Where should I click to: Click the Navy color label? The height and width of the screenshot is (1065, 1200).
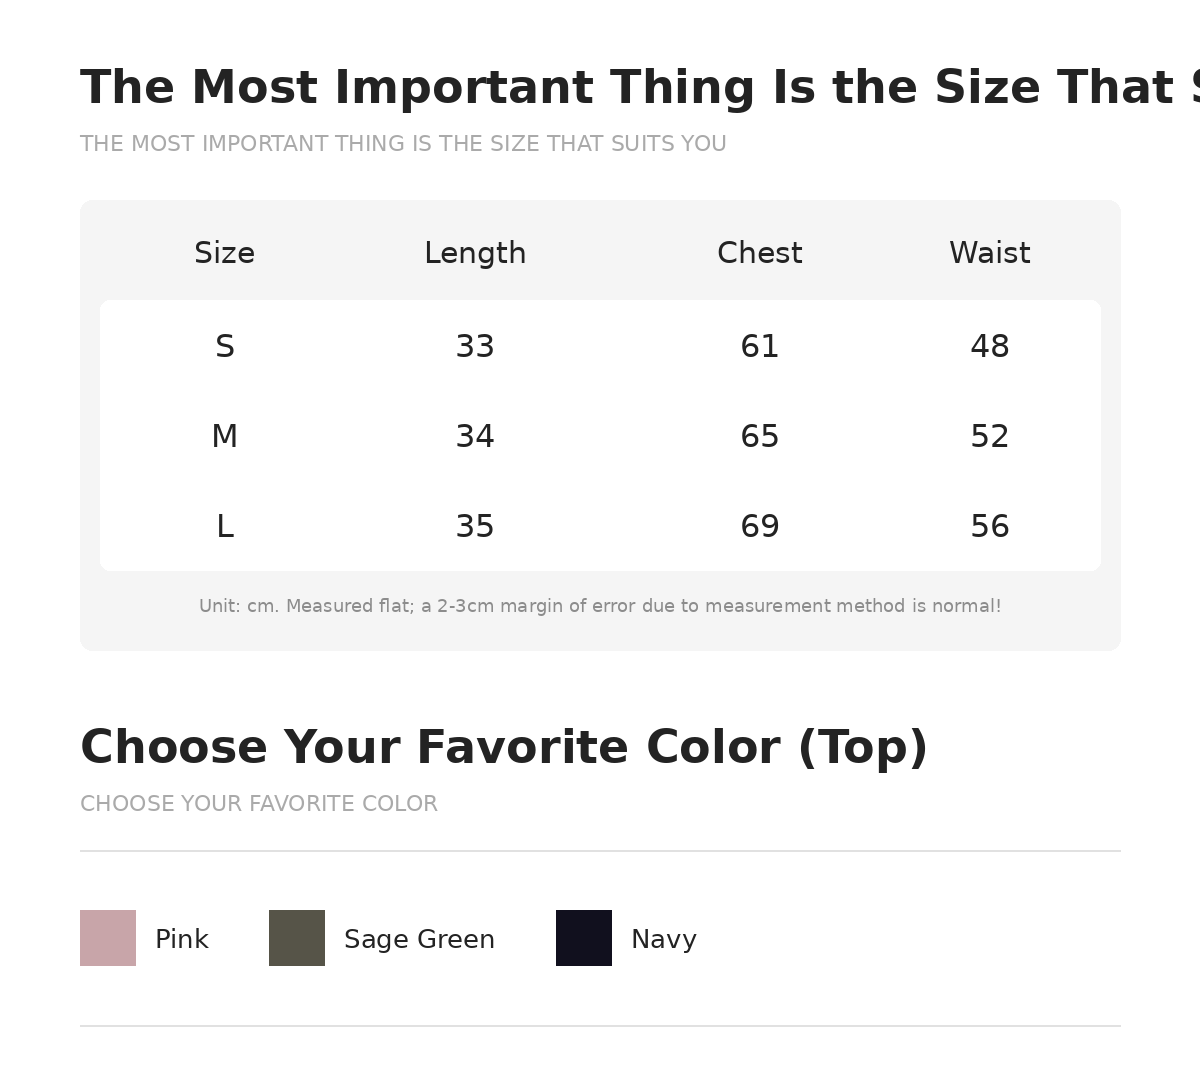664,940
